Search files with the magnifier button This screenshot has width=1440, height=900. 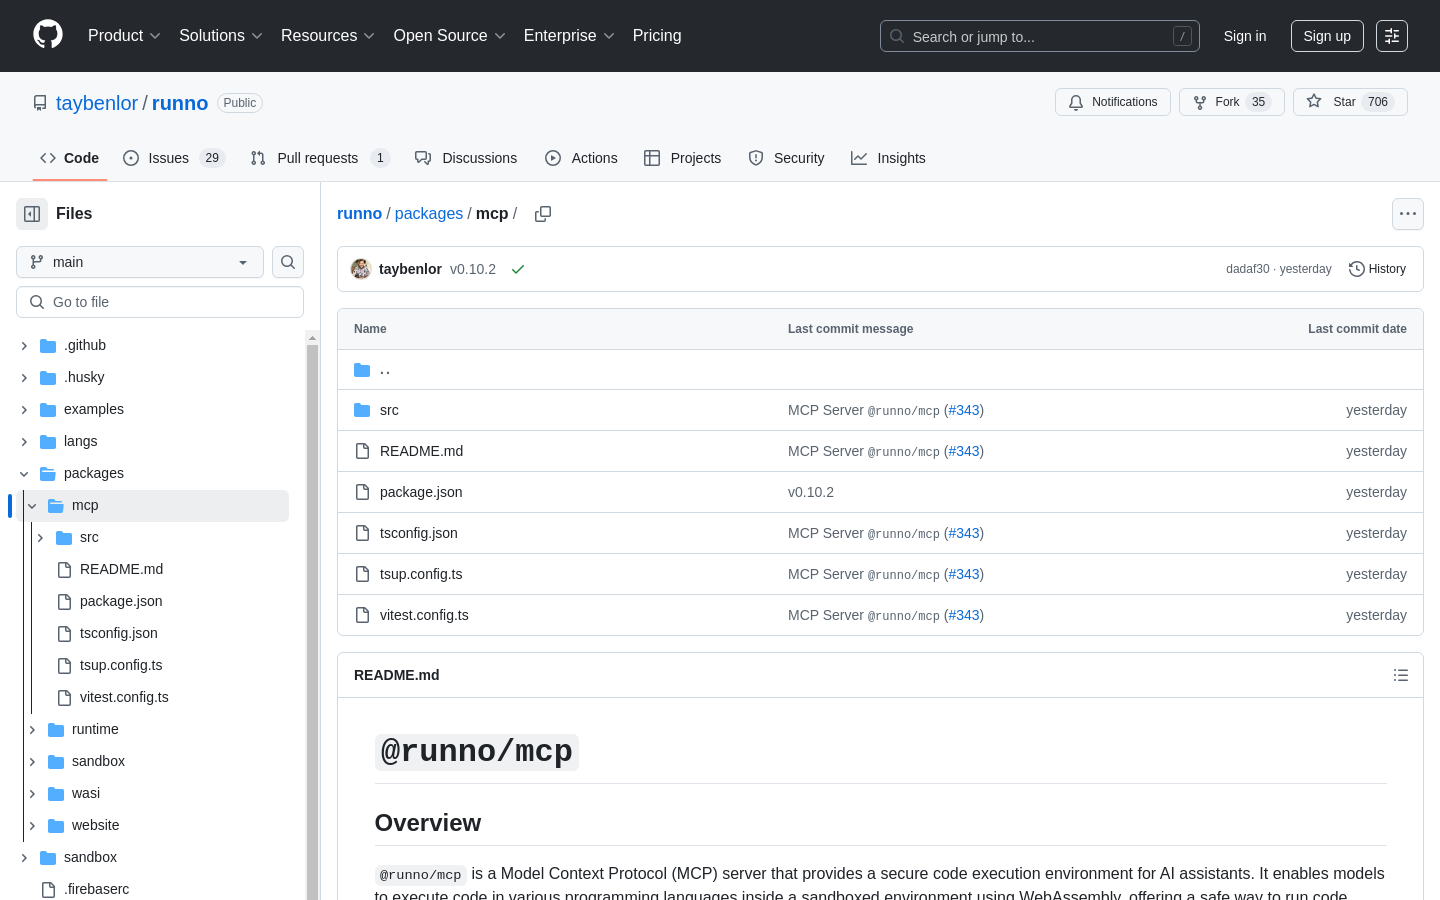pos(288,262)
